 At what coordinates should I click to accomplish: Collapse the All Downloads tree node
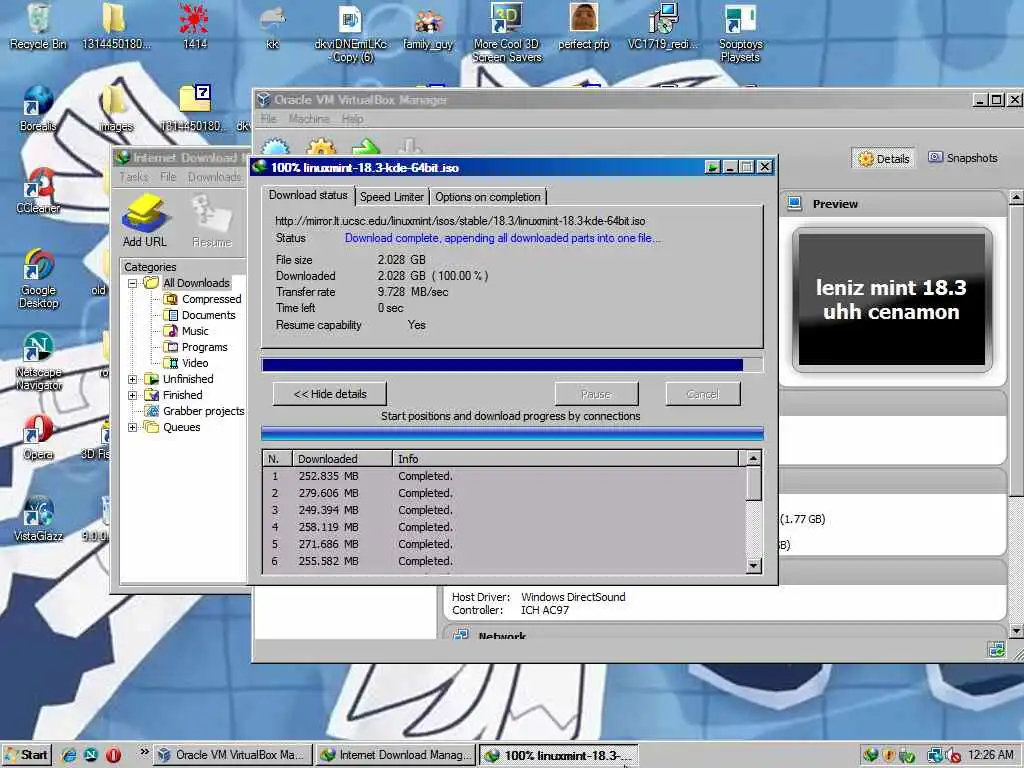click(x=133, y=283)
